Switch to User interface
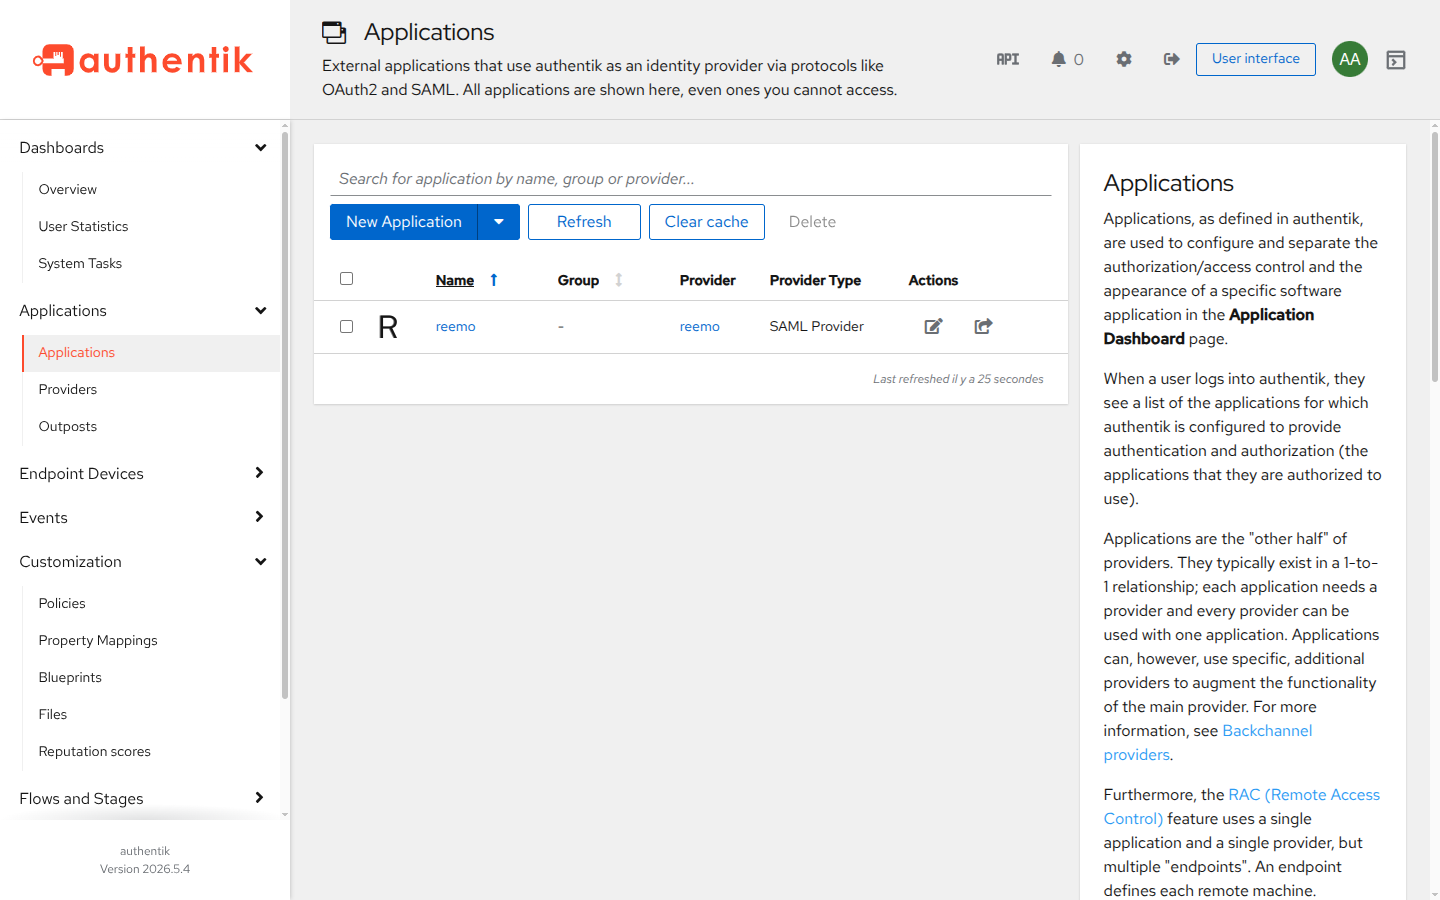The image size is (1440, 900). (1256, 59)
